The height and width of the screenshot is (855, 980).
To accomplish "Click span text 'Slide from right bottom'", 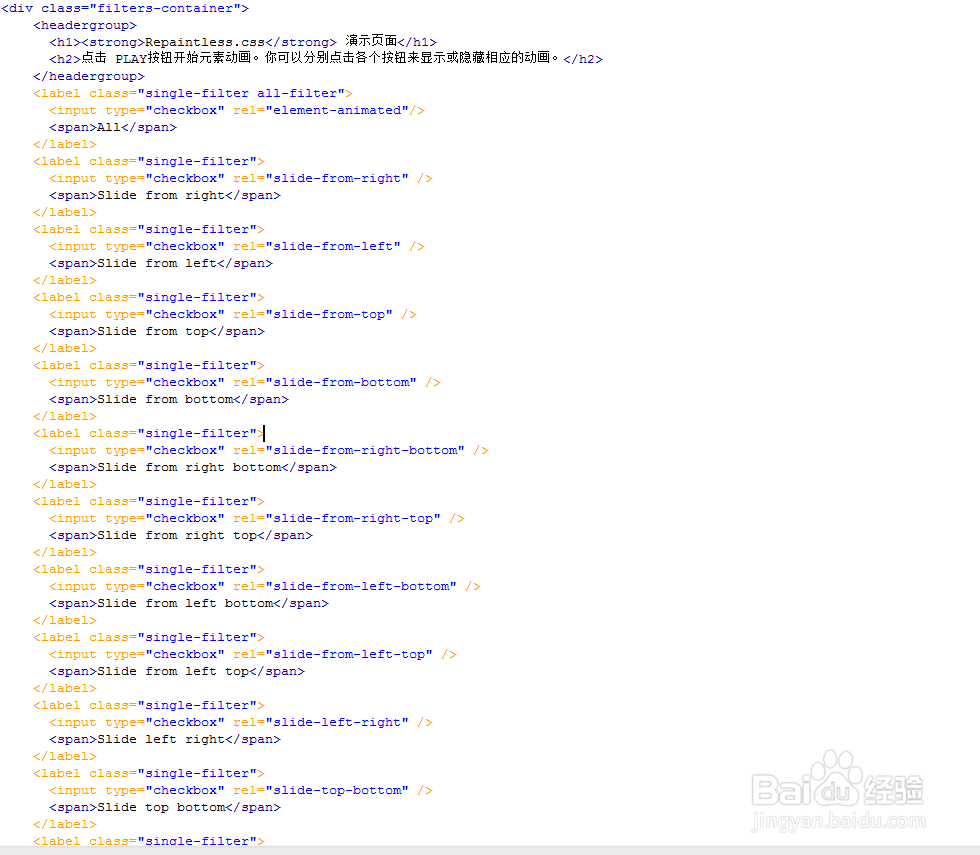I will tap(189, 468).
